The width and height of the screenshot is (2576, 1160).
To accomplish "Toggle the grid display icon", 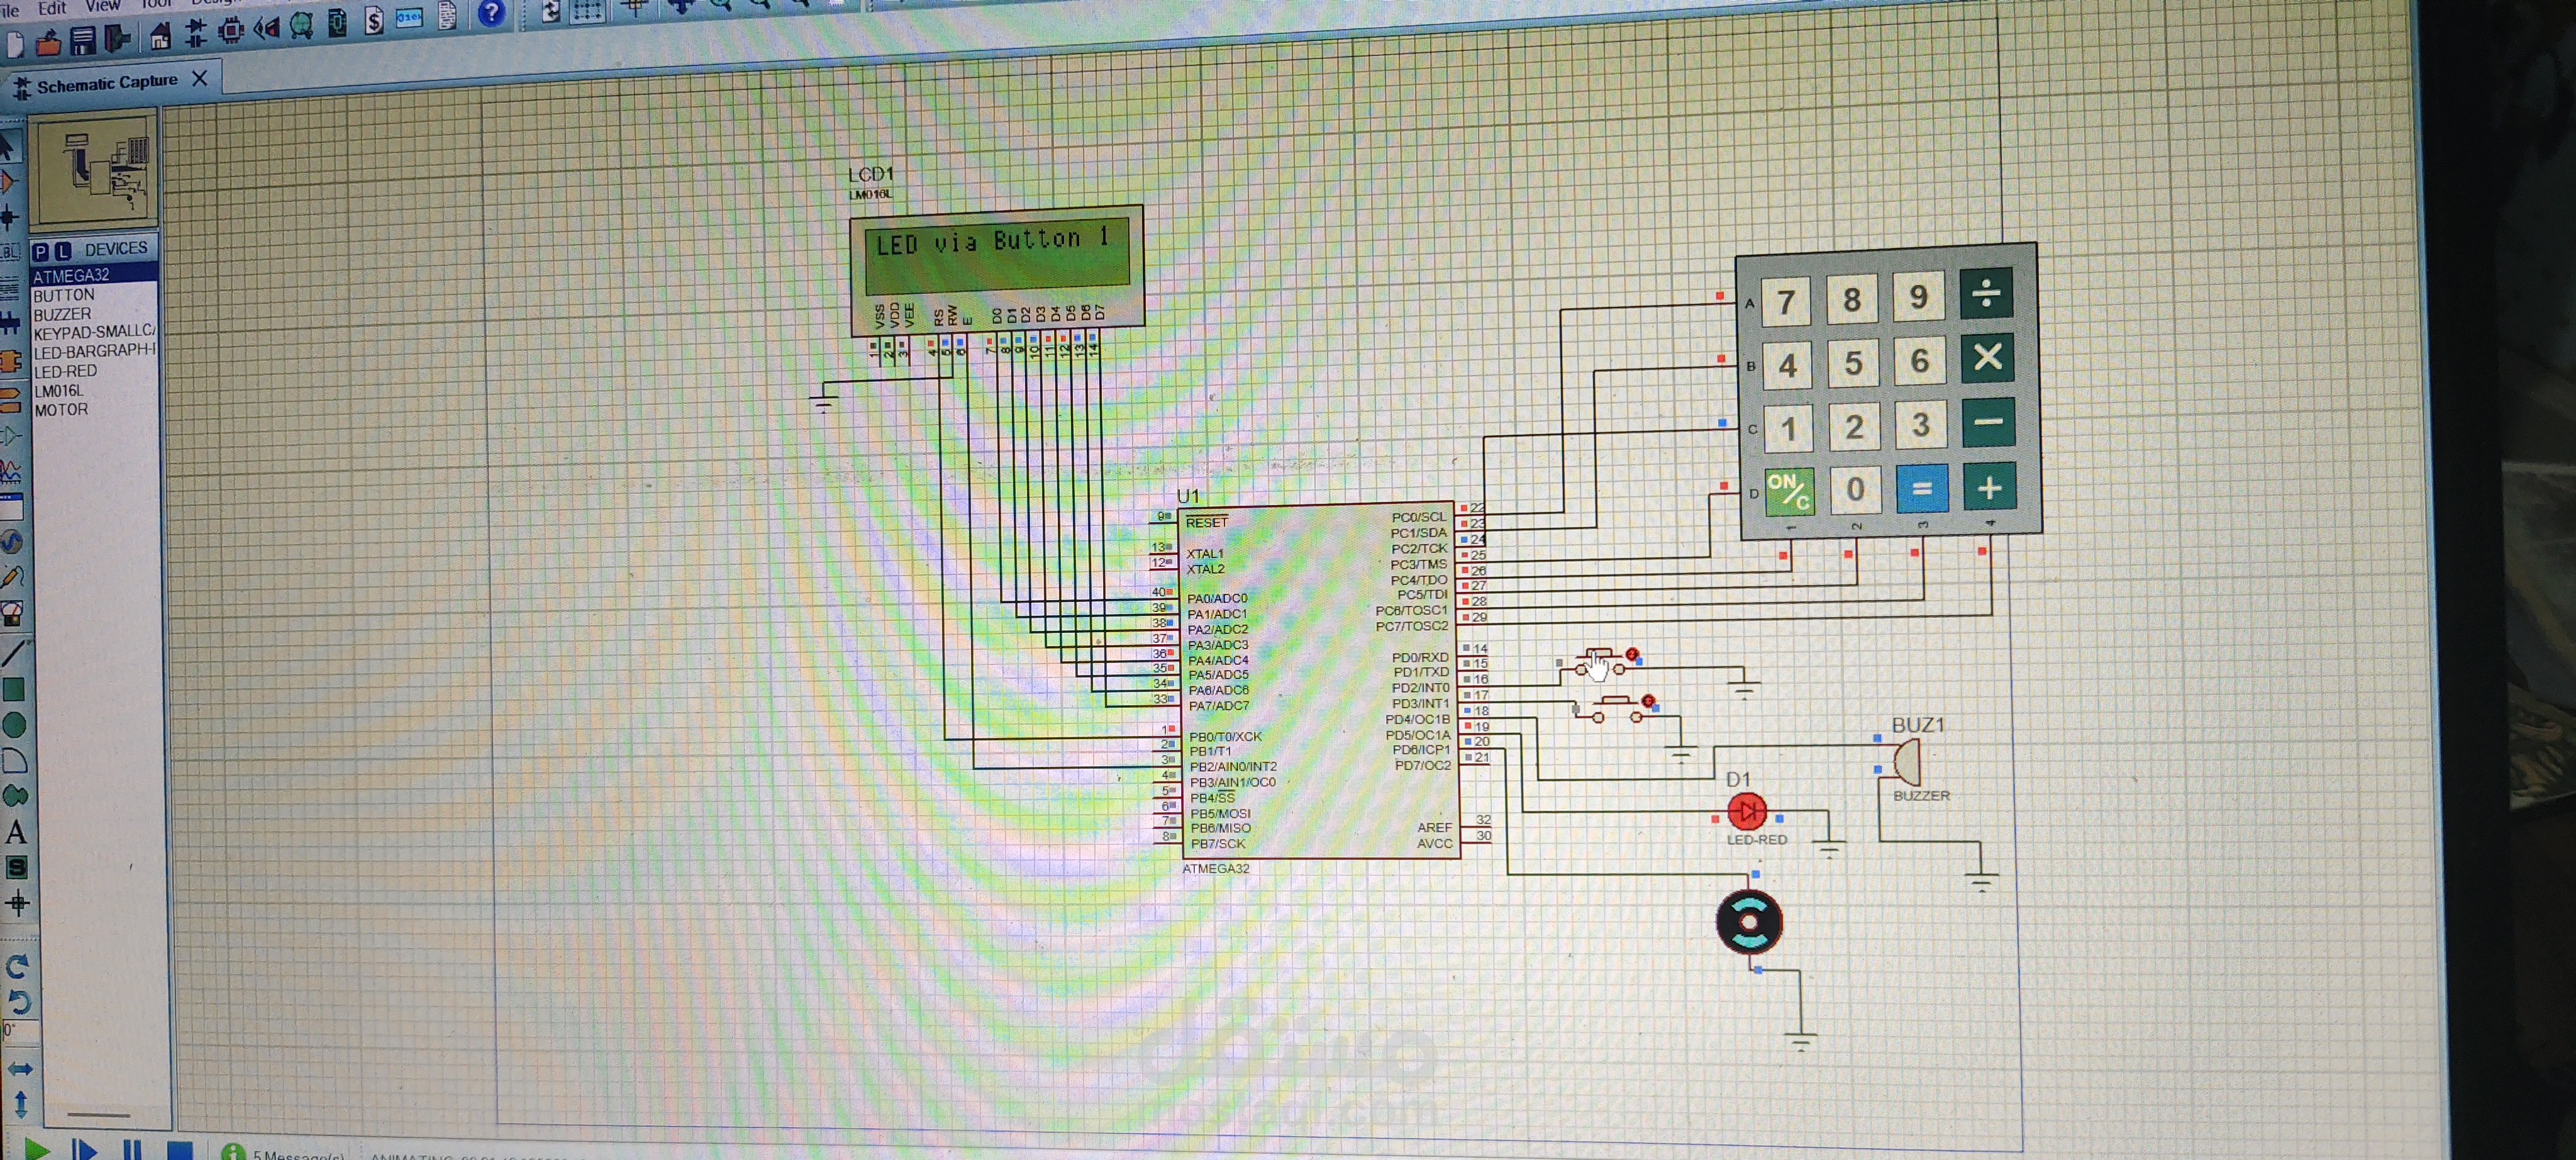I will pos(587,11).
